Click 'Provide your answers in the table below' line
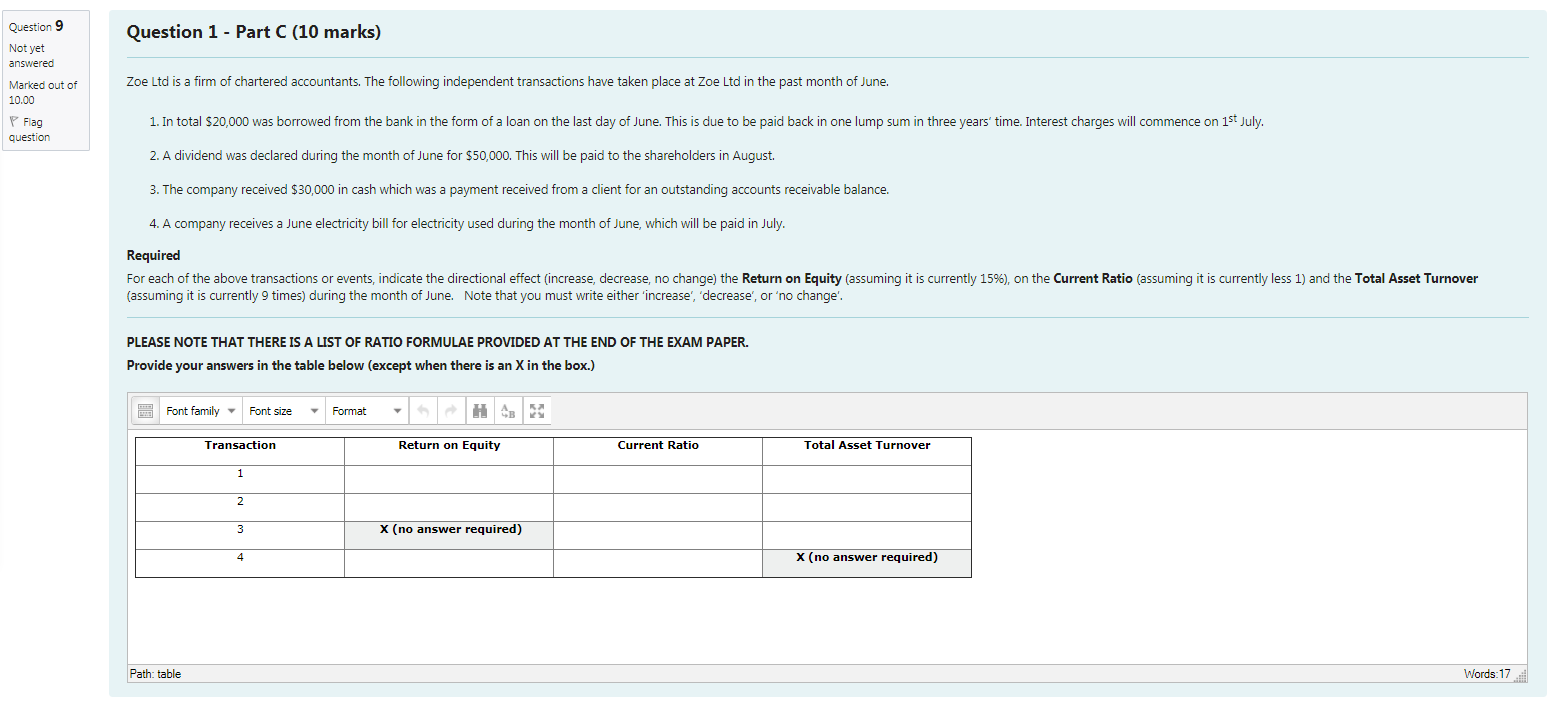This screenshot has width=1550, height=706. [360, 366]
